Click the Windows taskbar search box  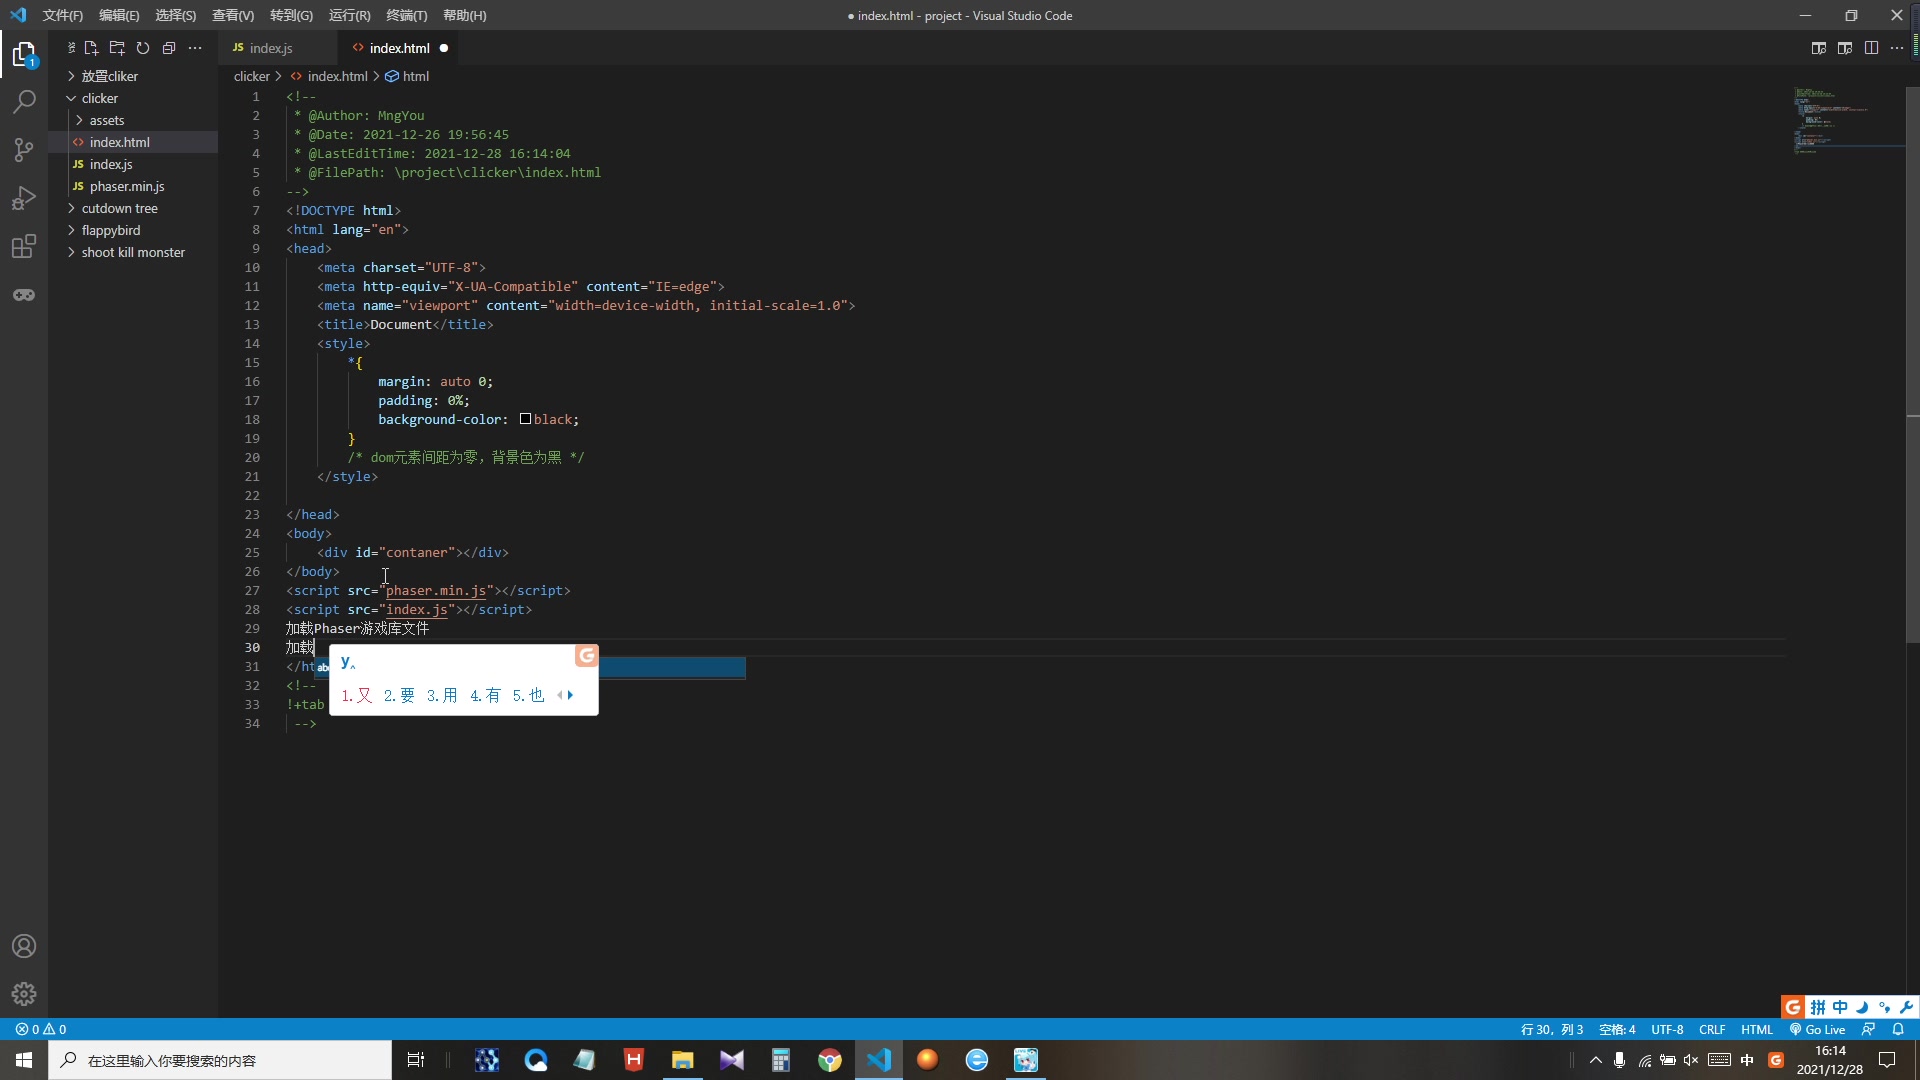click(x=220, y=1060)
